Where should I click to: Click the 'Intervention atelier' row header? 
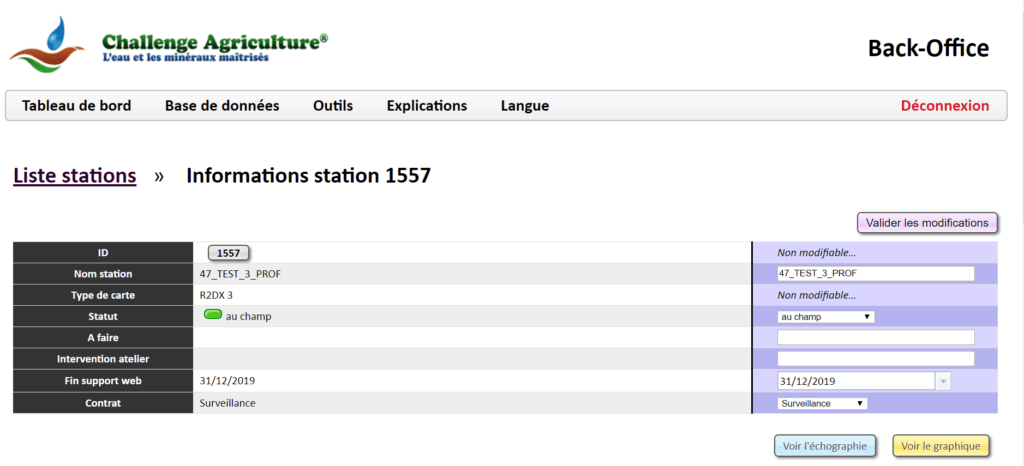103,359
